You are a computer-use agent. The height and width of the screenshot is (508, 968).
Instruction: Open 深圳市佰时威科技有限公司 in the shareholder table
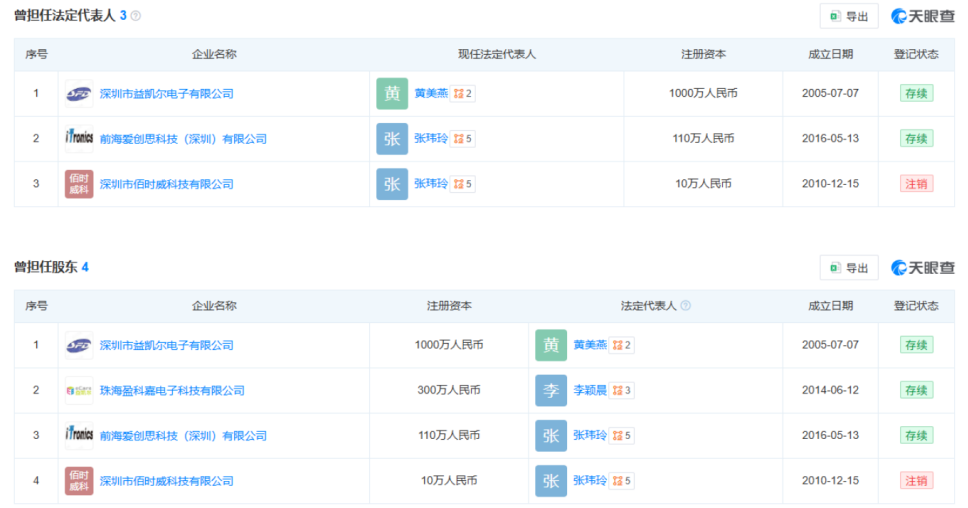[167, 481]
